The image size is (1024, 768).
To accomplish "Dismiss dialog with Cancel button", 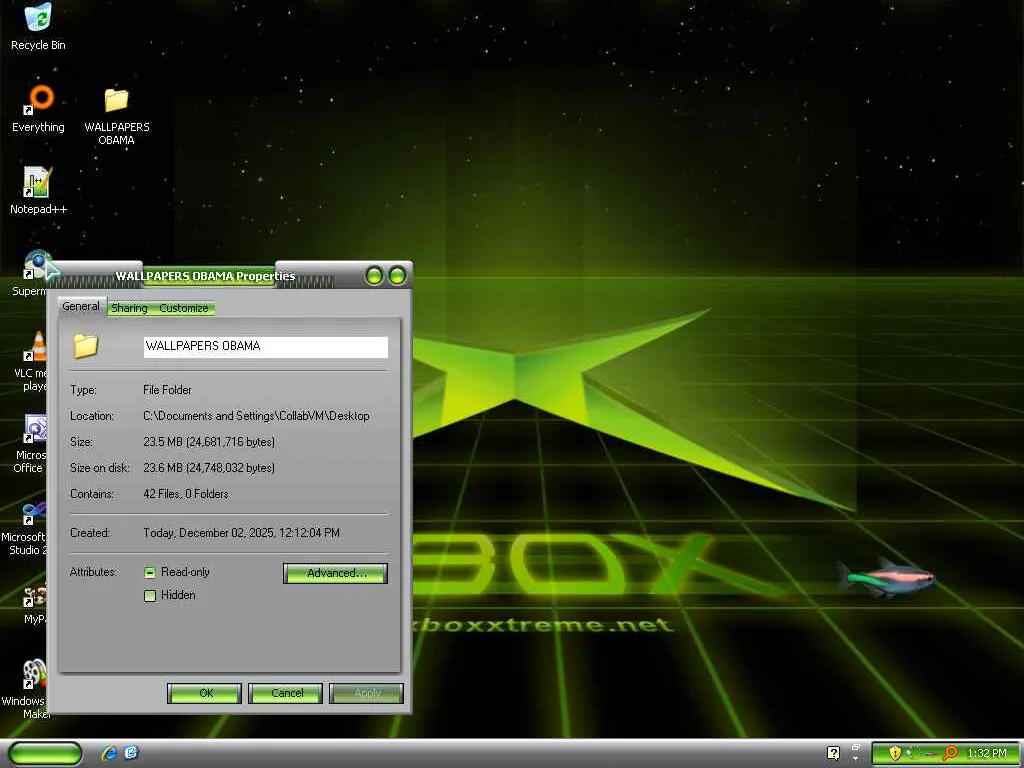I will click(285, 693).
